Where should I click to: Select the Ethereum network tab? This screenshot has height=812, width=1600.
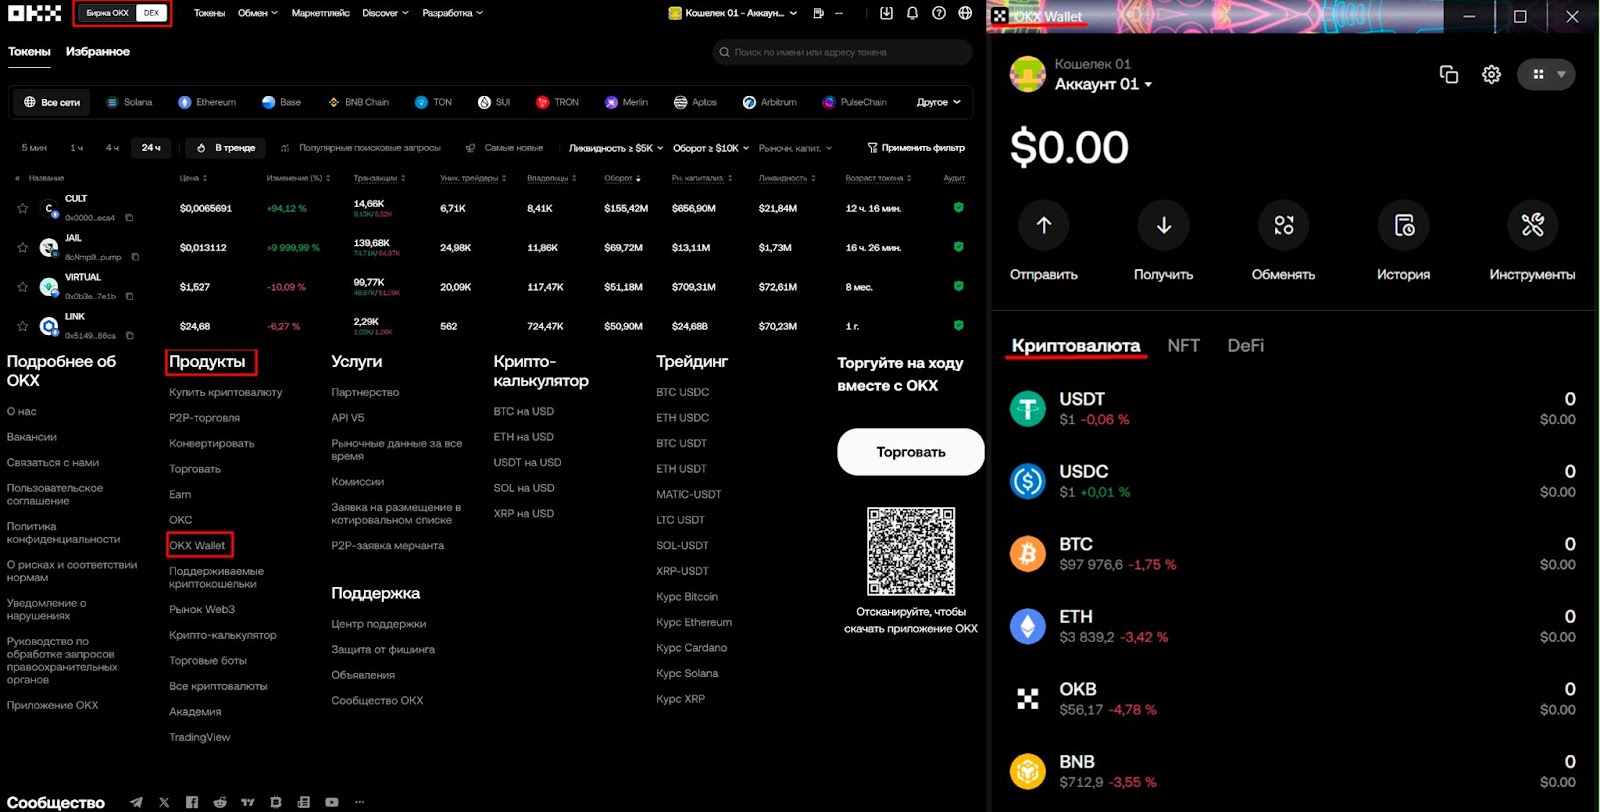click(x=207, y=102)
